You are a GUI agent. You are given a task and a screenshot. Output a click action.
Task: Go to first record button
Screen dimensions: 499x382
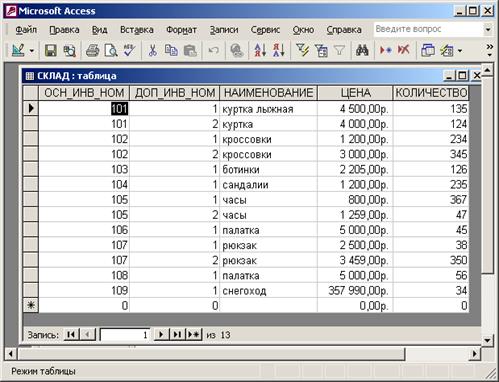pyautogui.click(x=71, y=334)
